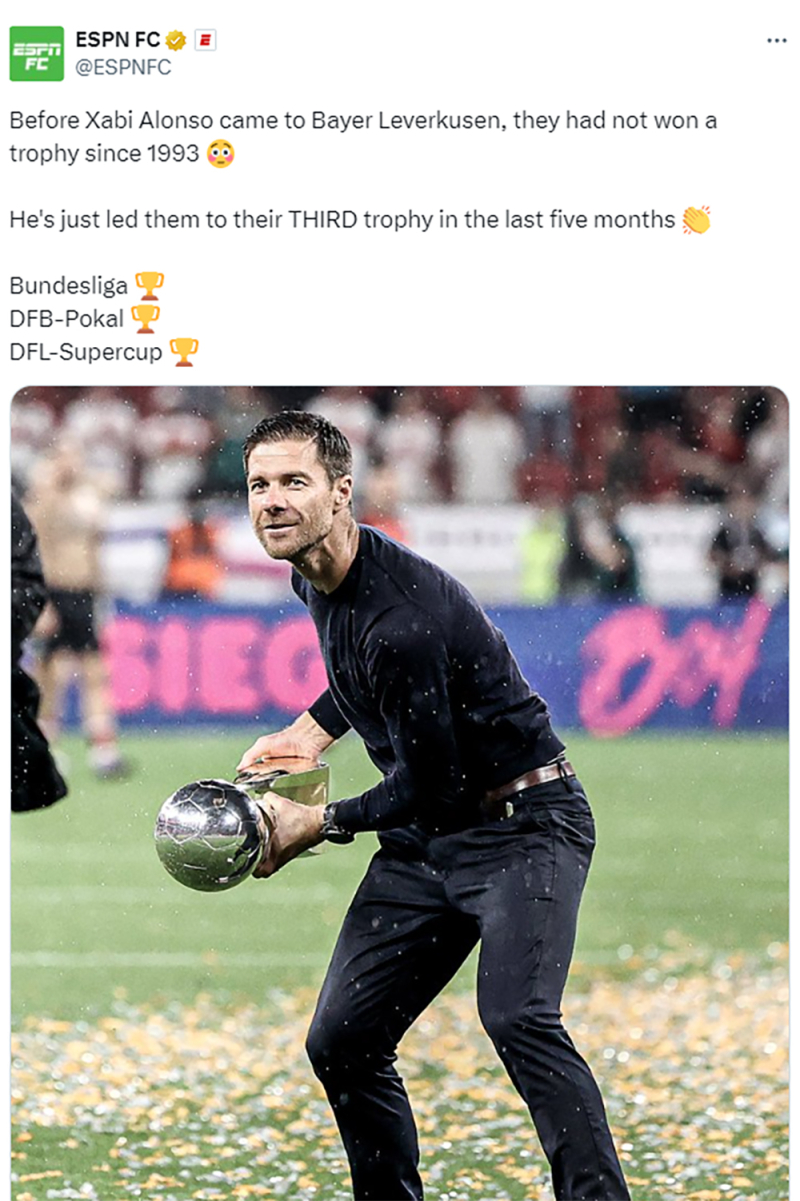This screenshot has height=1201, width=800.
Task: Click the red ESPN affiliate badge
Action: (x=205, y=41)
